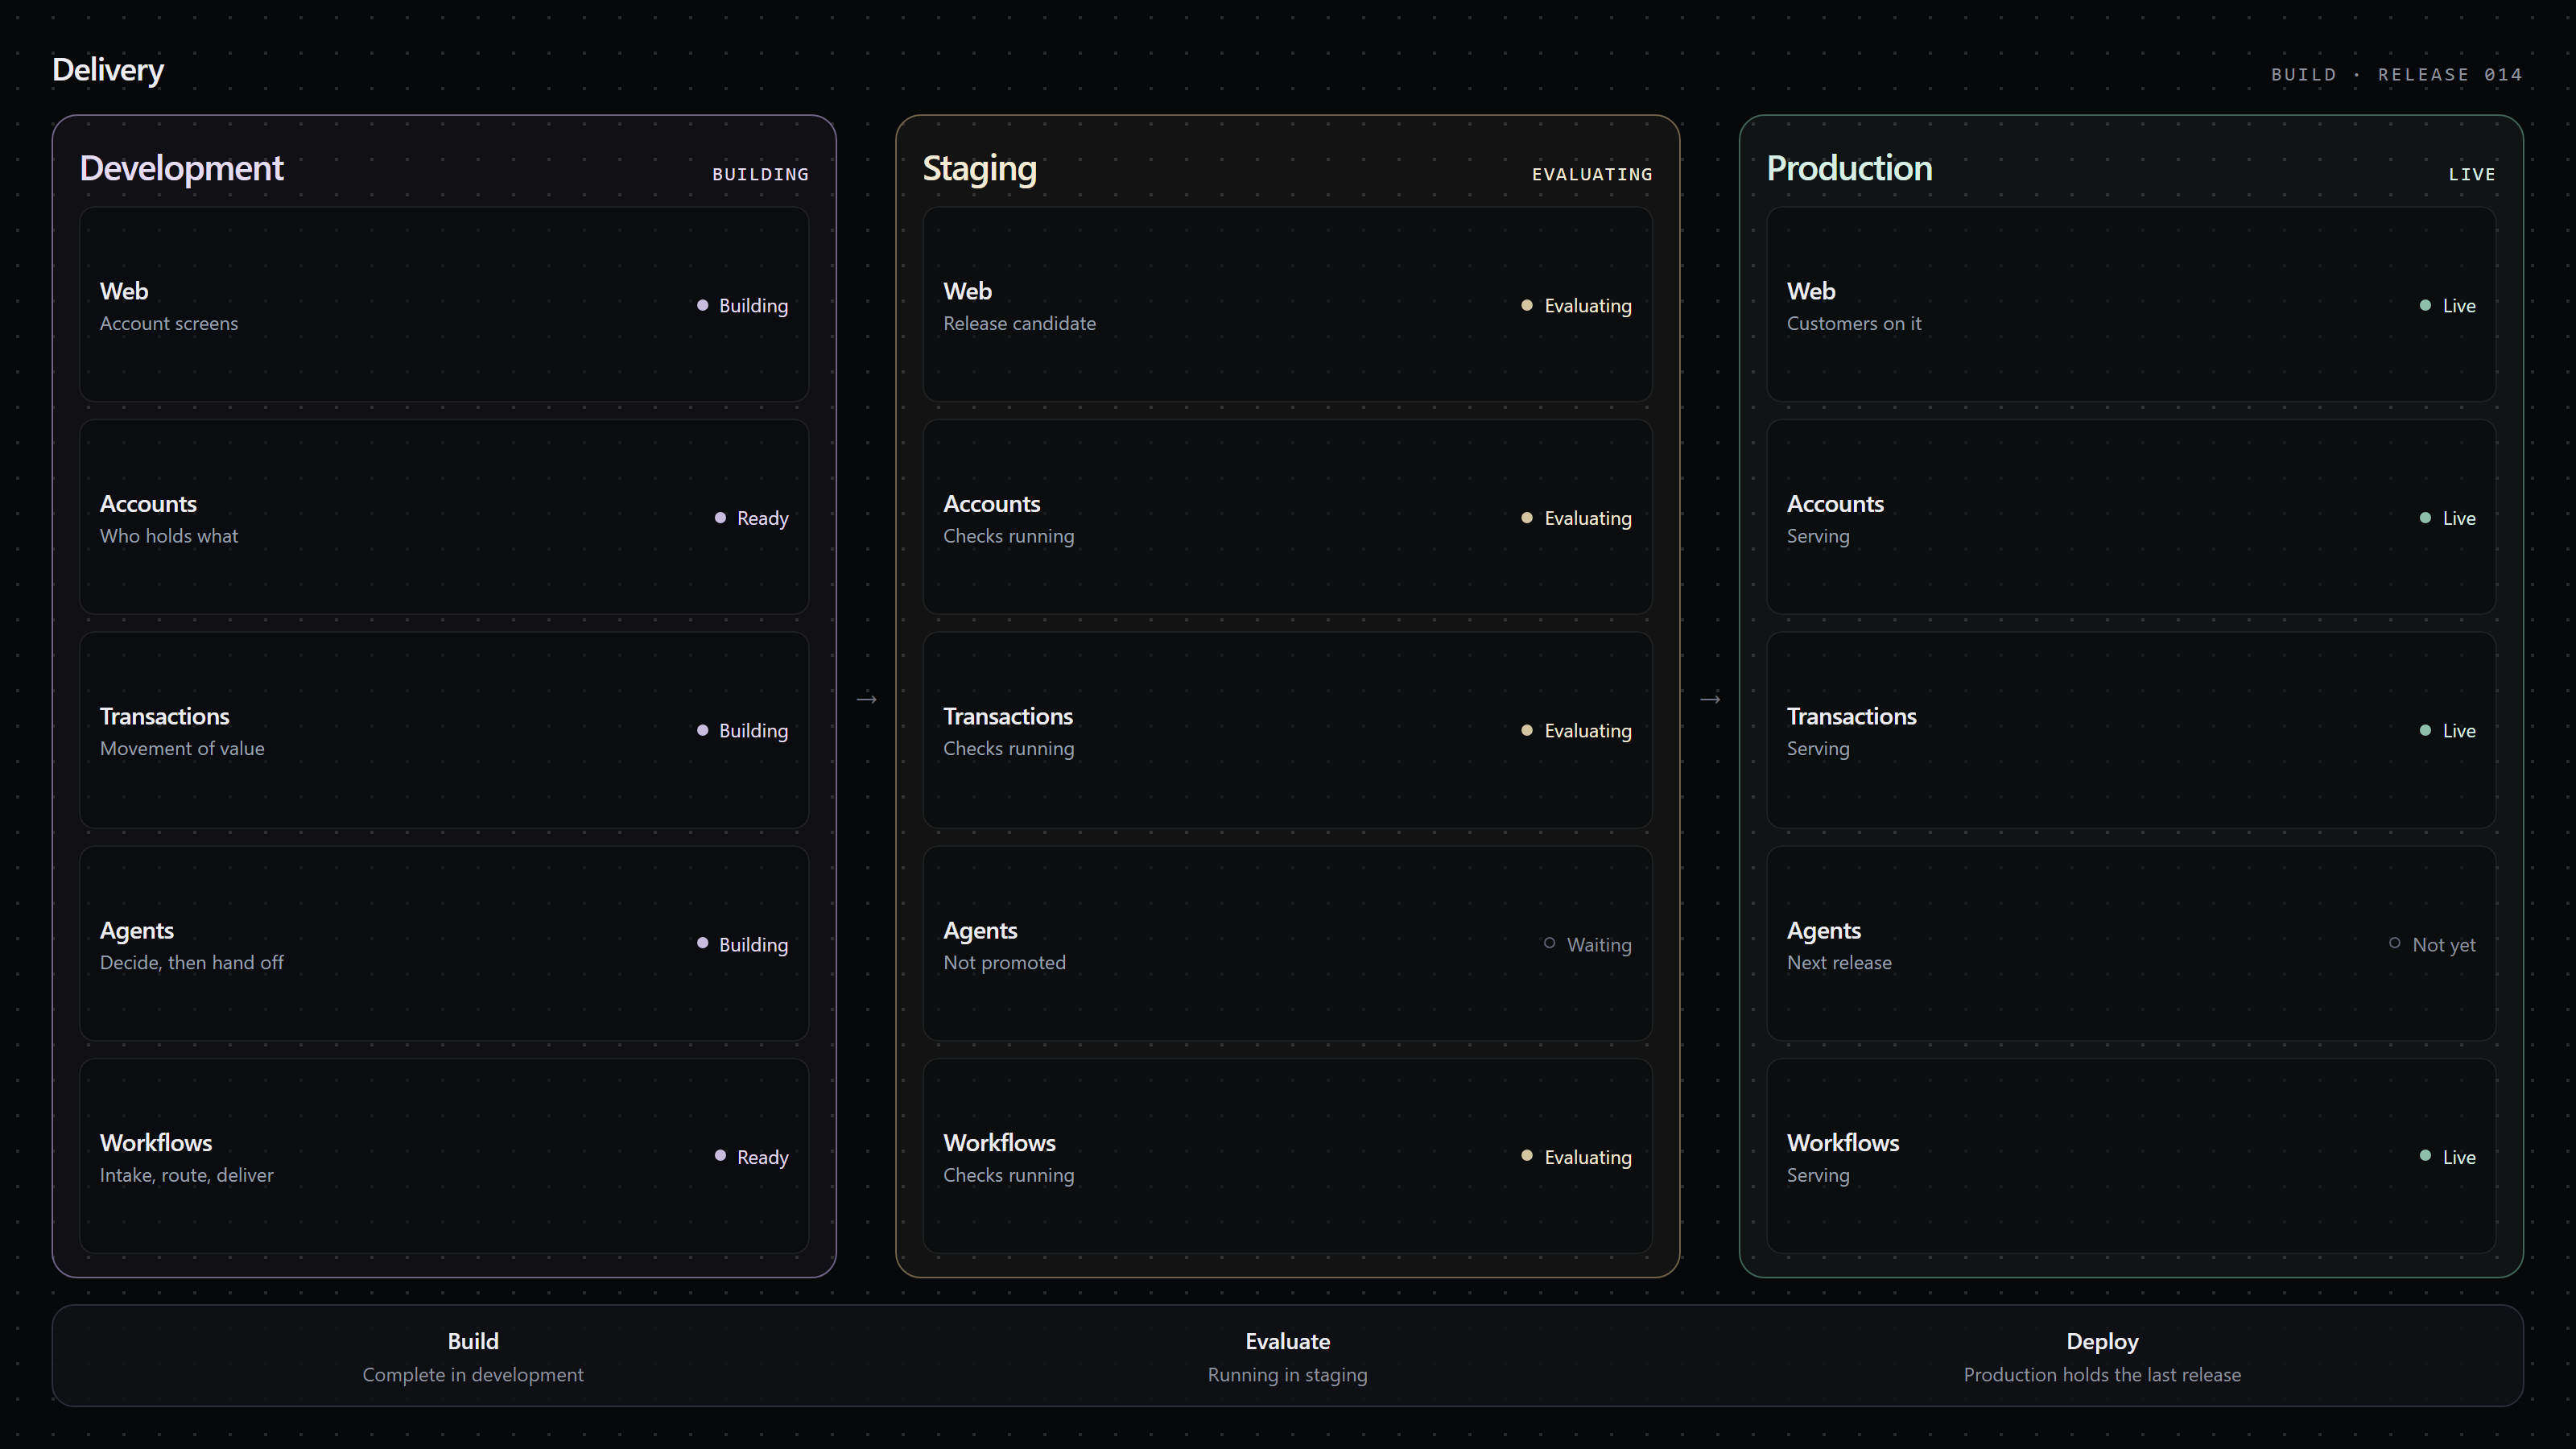The height and width of the screenshot is (1449, 2576).
Task: Select the Web 'Customers on it' card
Action: 2131,305
